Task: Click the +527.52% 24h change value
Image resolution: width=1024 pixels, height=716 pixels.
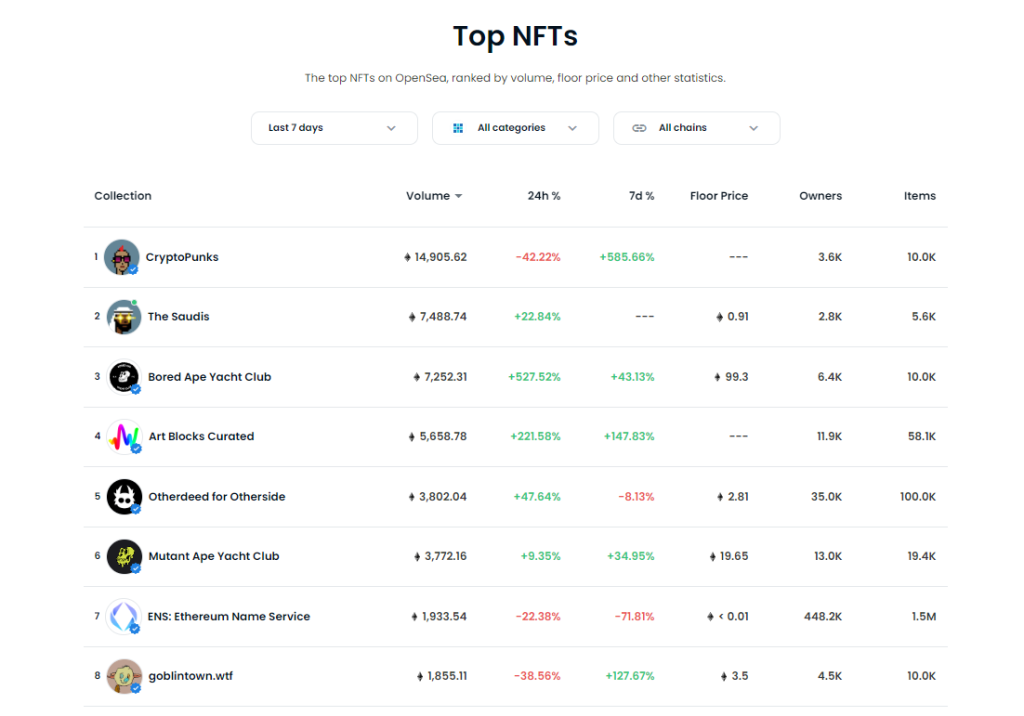Action: (x=534, y=377)
